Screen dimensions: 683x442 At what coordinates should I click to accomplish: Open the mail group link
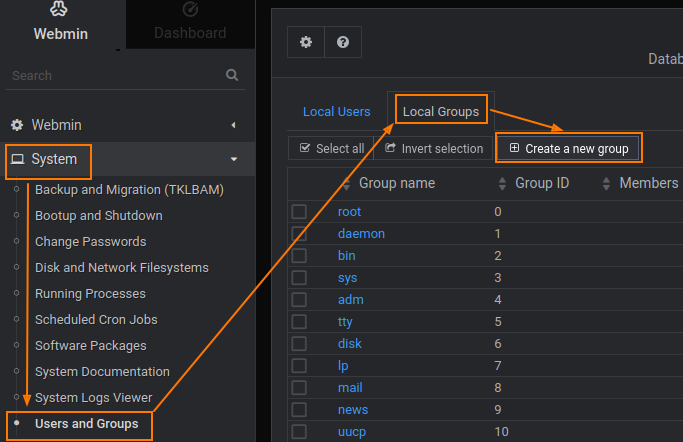(350, 388)
